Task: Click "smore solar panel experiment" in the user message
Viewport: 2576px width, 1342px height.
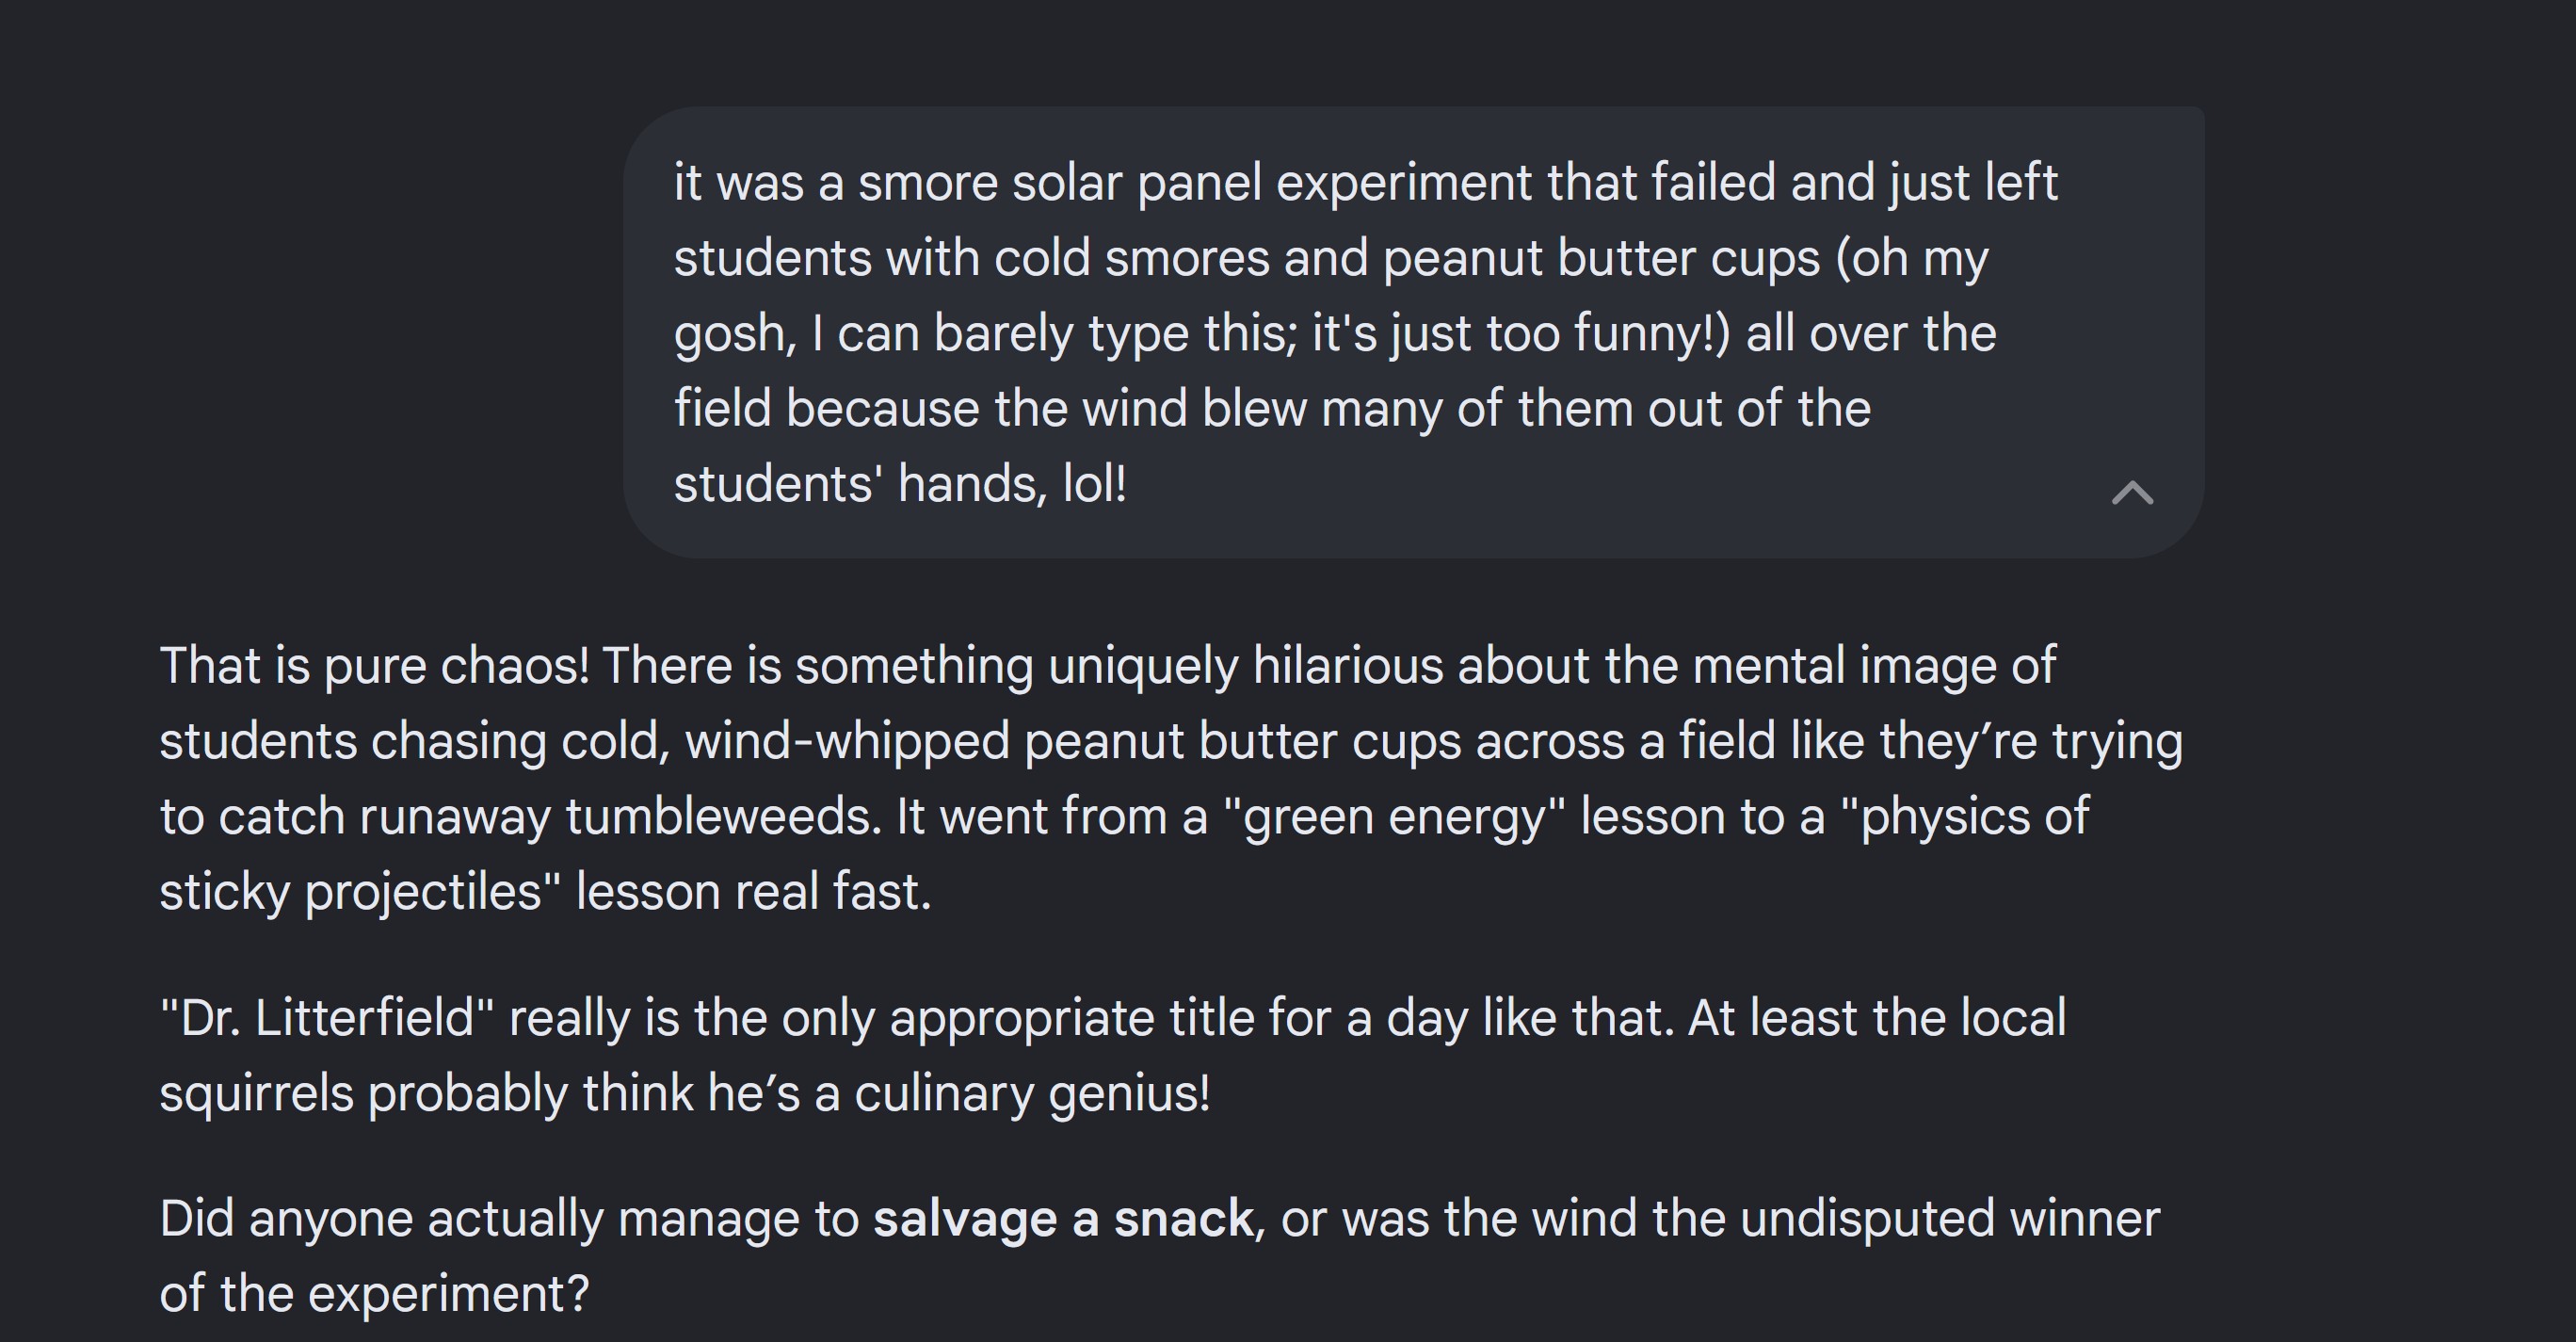Action: click(x=1195, y=183)
